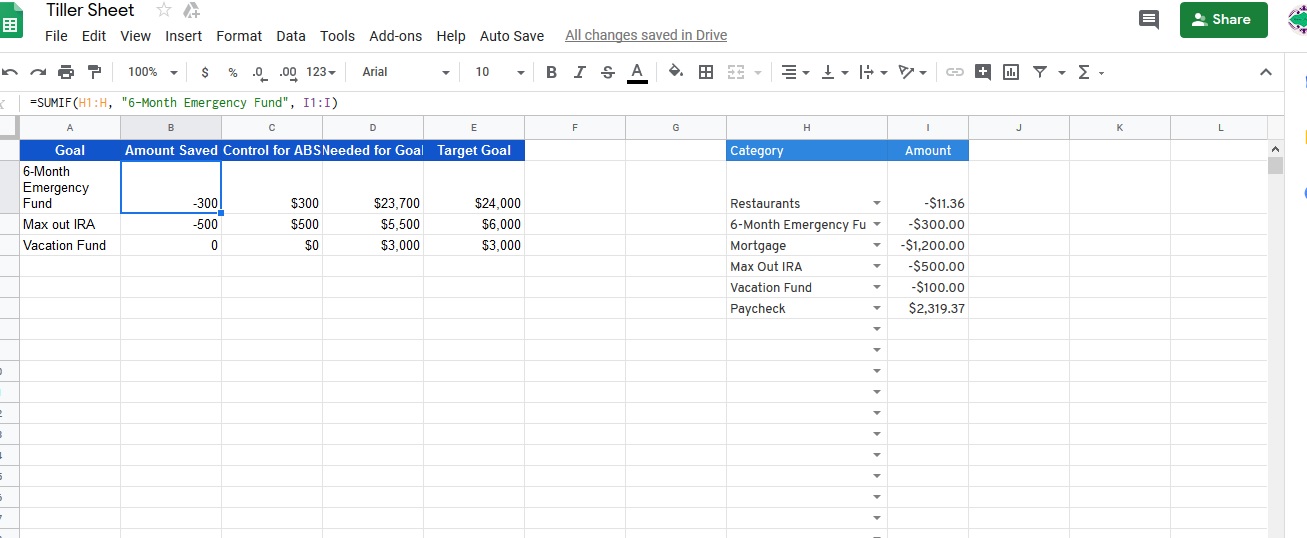Open the Edit menu
Screen dimensions: 1307x538
94,36
